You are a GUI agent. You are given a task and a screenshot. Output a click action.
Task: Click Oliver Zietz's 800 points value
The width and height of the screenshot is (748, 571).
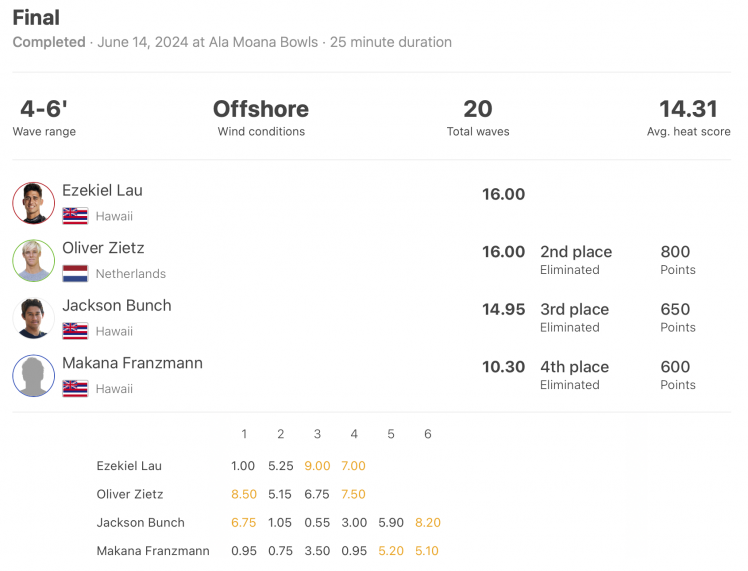(x=675, y=251)
